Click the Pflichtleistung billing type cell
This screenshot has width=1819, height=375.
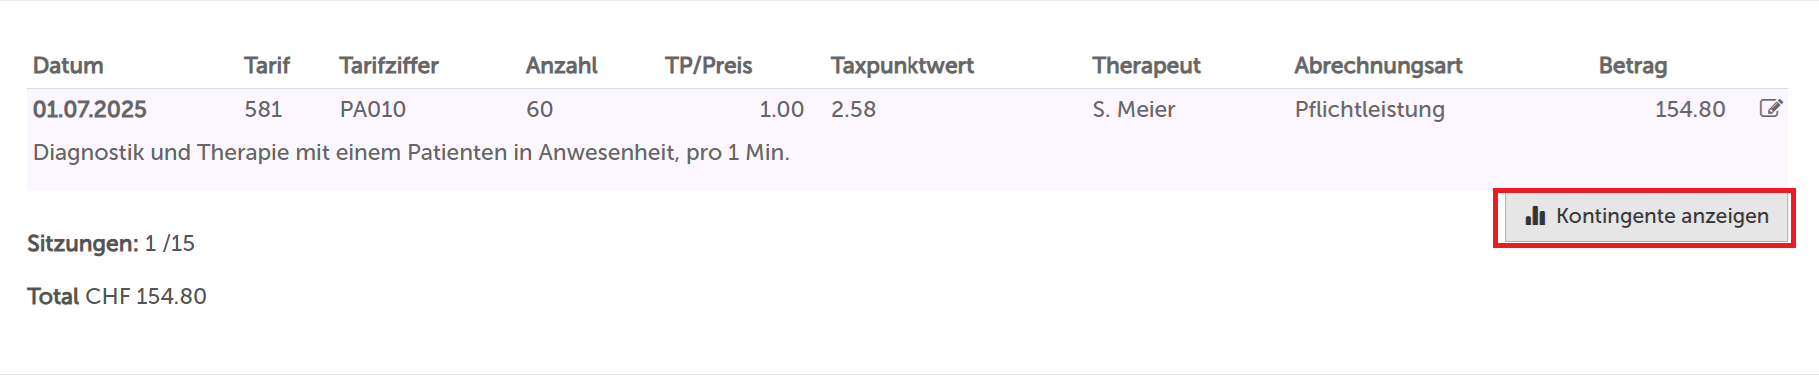(x=1370, y=109)
